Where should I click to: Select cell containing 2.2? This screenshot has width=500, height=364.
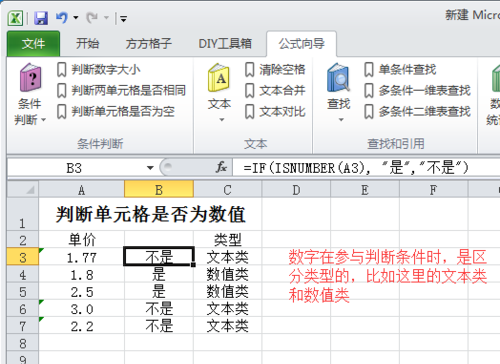[x=82, y=326]
